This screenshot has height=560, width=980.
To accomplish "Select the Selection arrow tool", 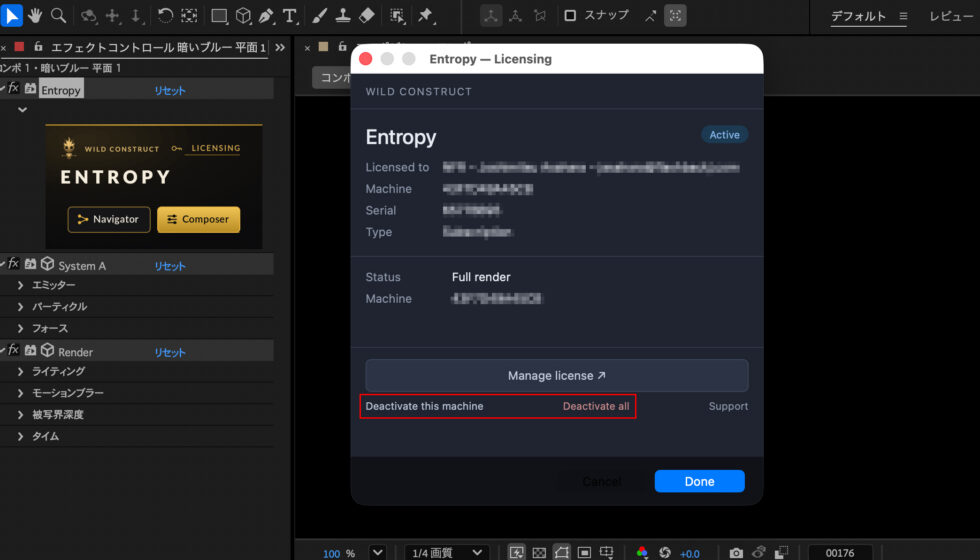I will coord(11,15).
